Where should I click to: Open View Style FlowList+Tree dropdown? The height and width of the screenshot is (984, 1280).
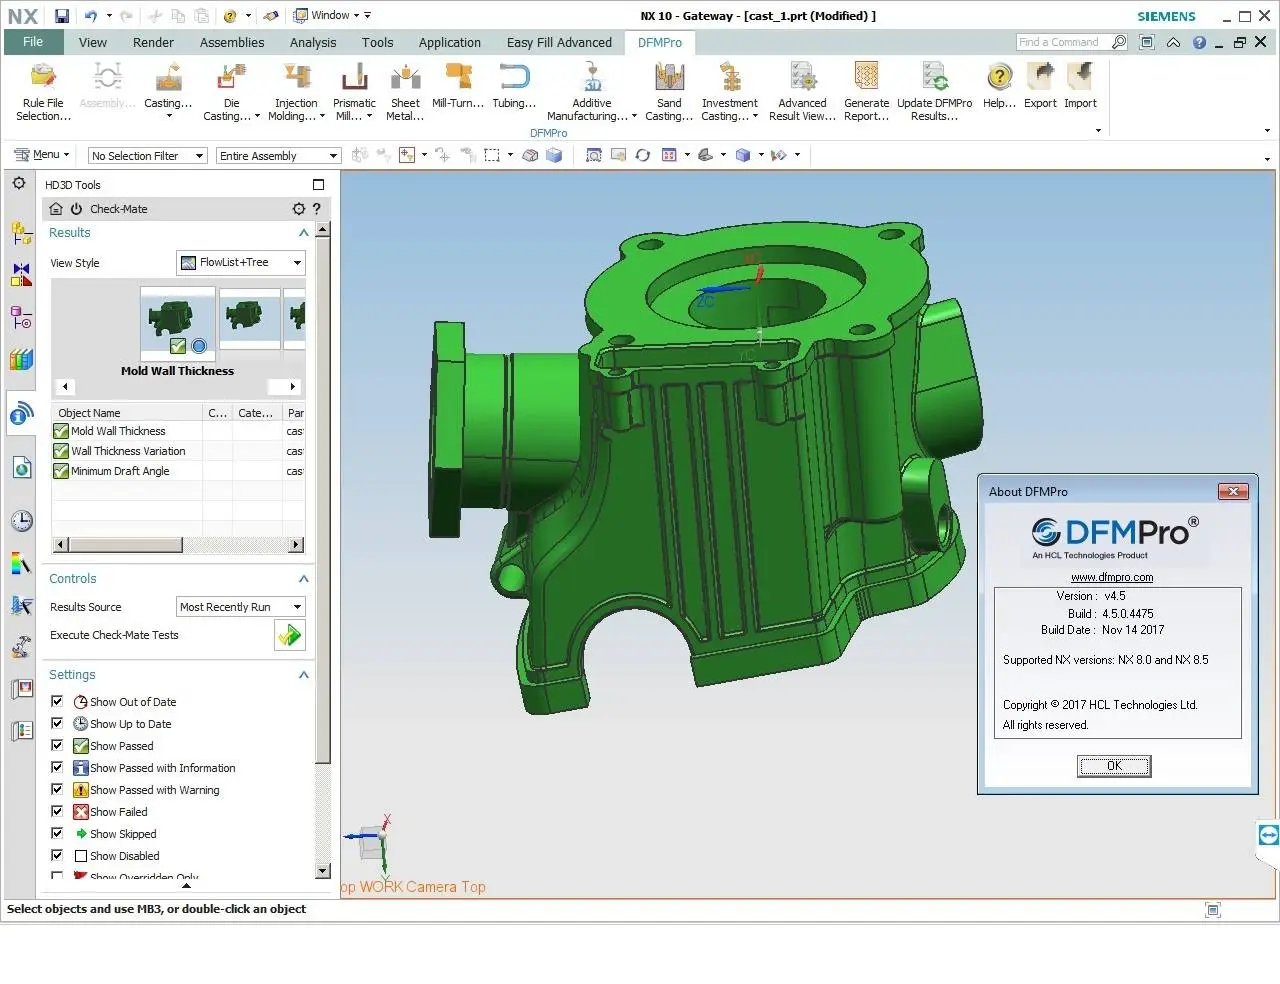[241, 262]
